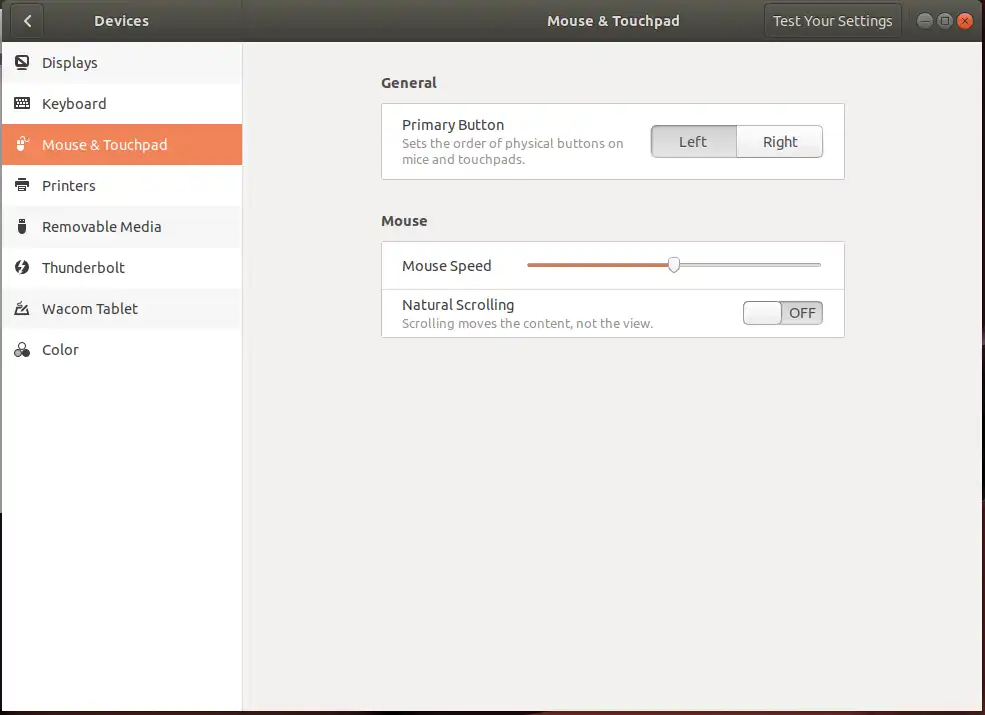The height and width of the screenshot is (715, 985).
Task: Go to Wacom Tablet settings
Action: click(x=122, y=308)
